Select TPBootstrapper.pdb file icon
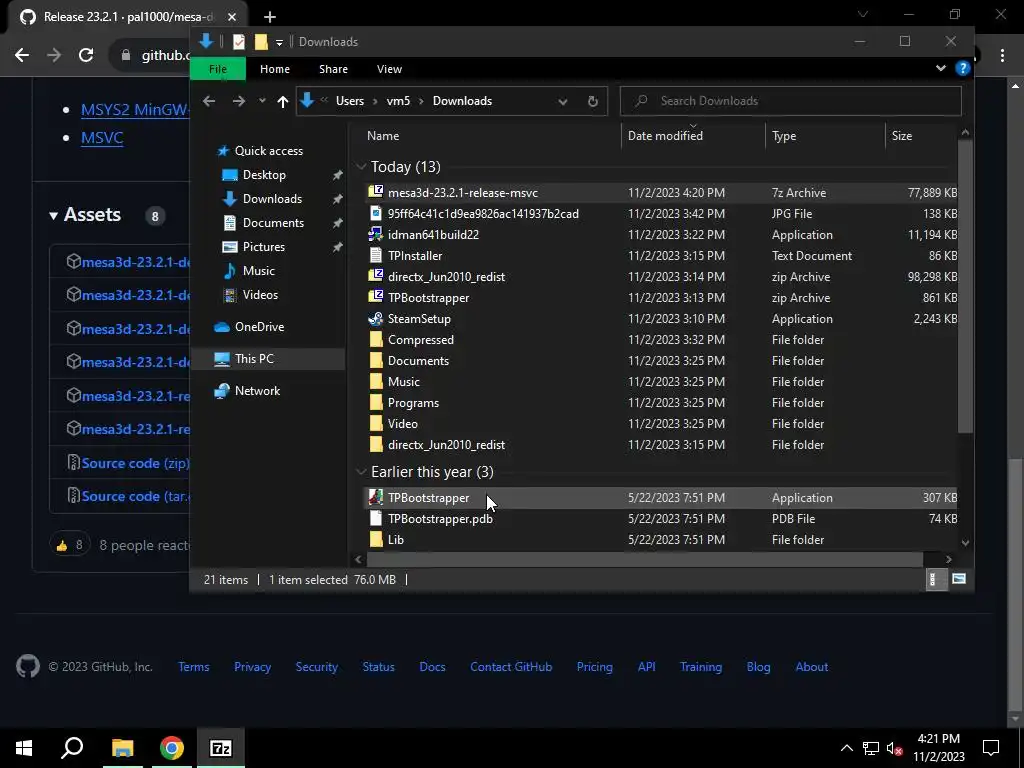 [376, 519]
